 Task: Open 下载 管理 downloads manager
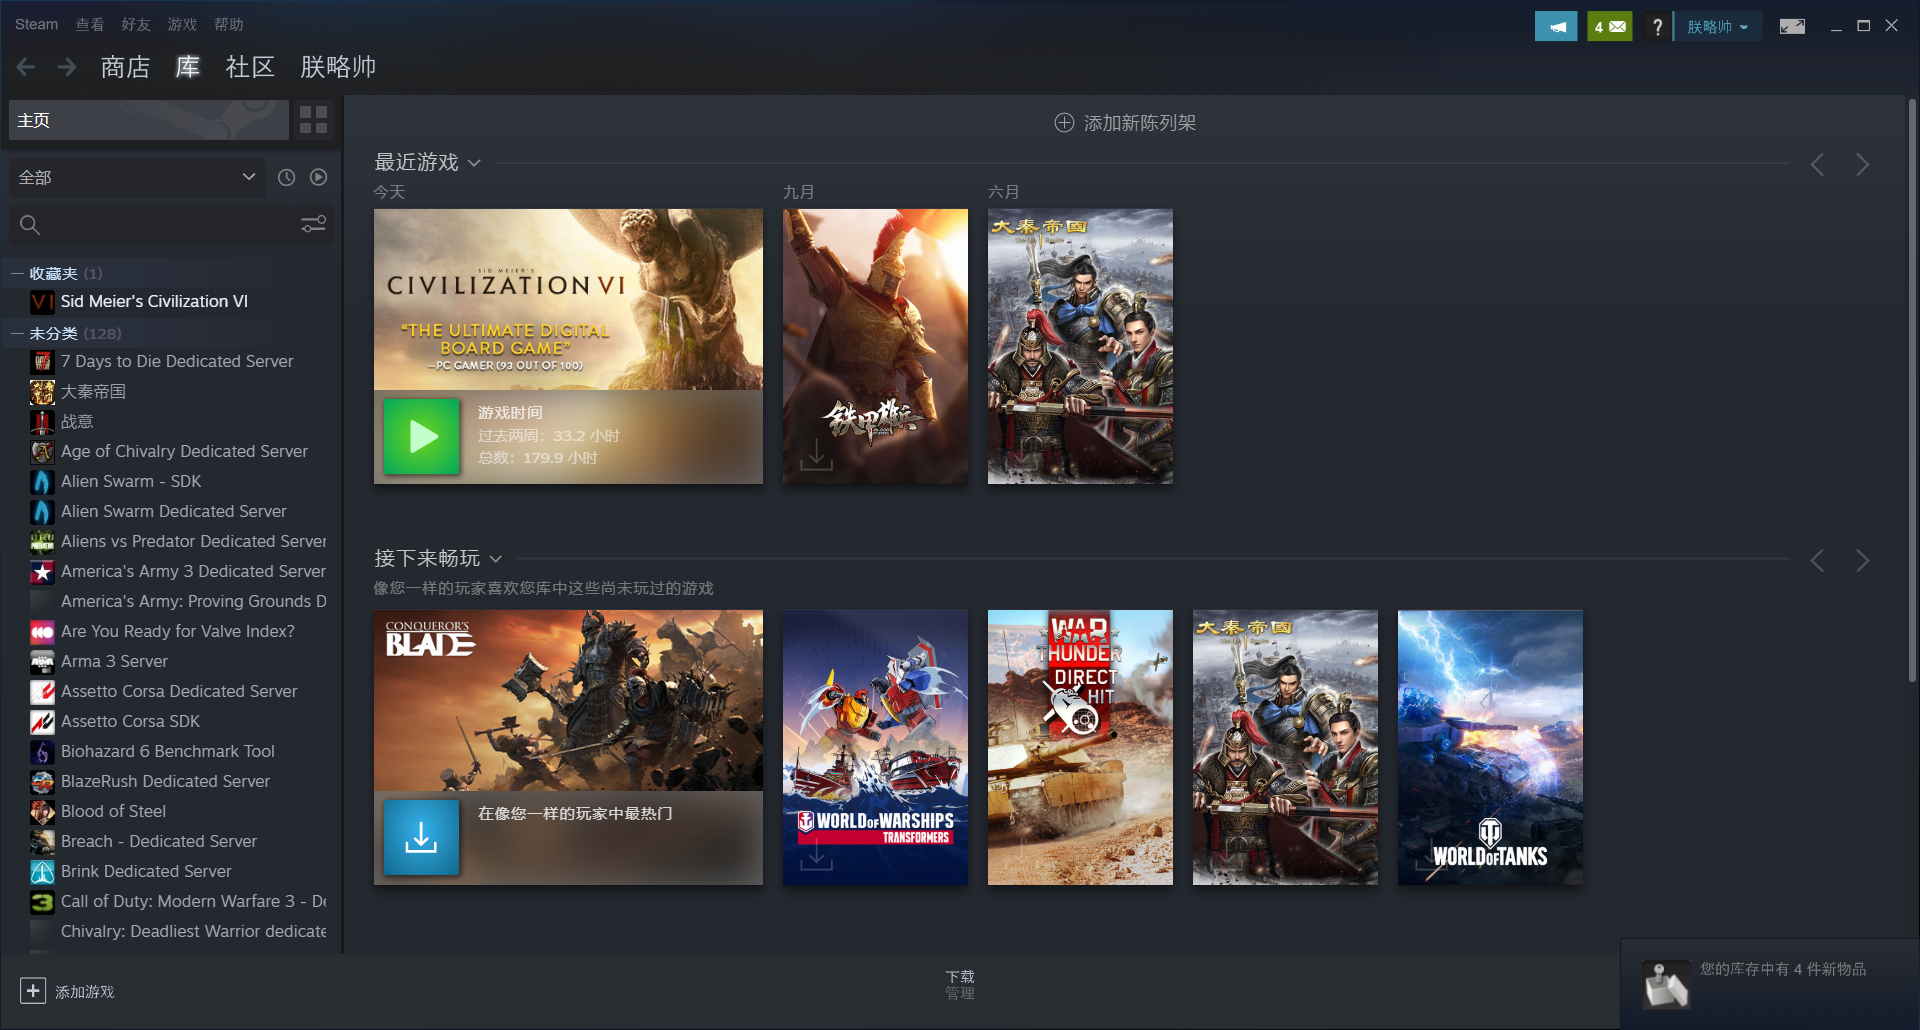click(960, 984)
